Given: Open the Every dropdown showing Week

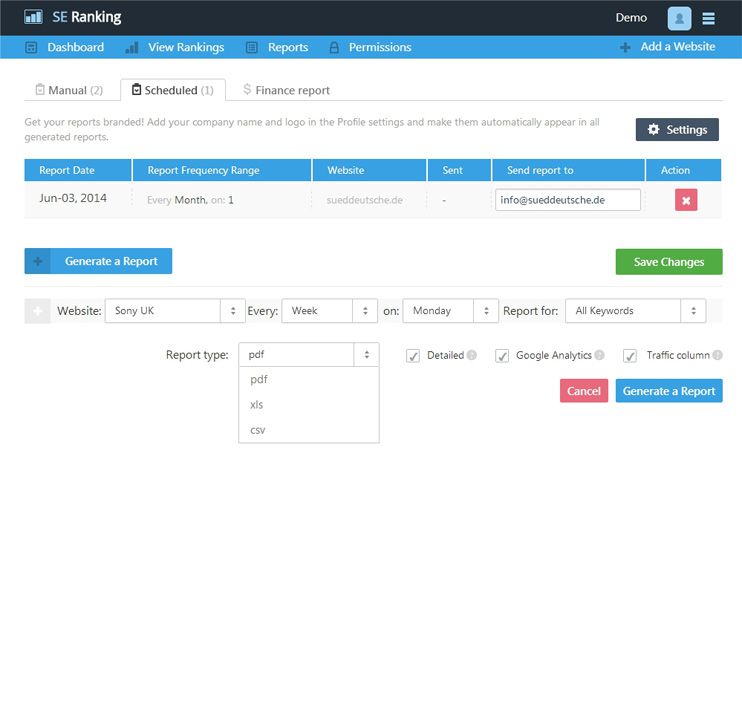Looking at the screenshot, I should tap(329, 311).
